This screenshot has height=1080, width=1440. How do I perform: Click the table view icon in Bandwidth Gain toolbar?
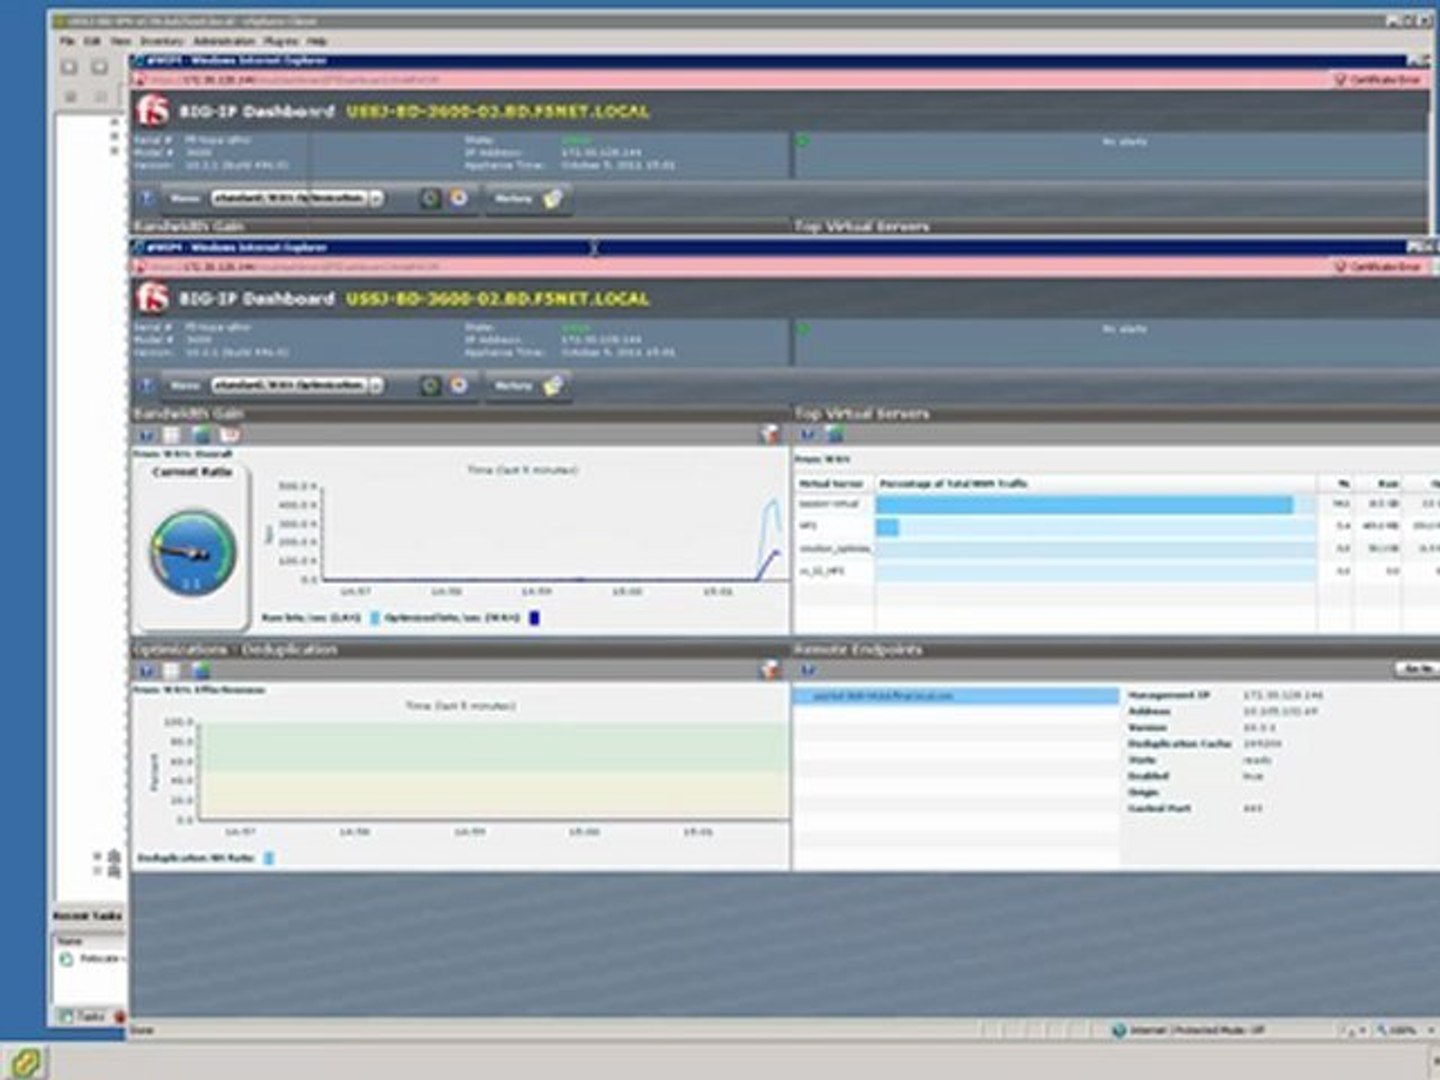pos(173,435)
